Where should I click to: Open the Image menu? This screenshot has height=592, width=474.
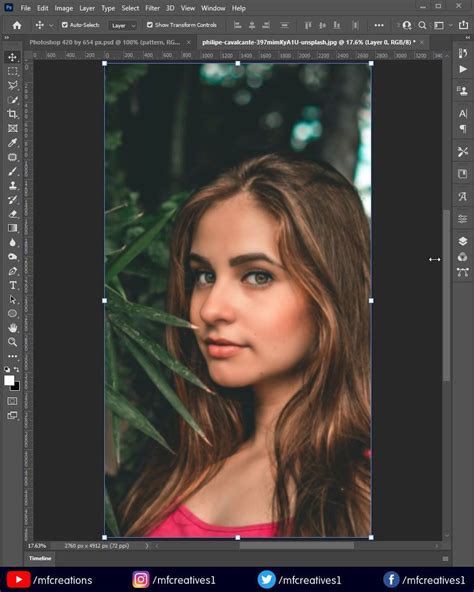[63, 8]
